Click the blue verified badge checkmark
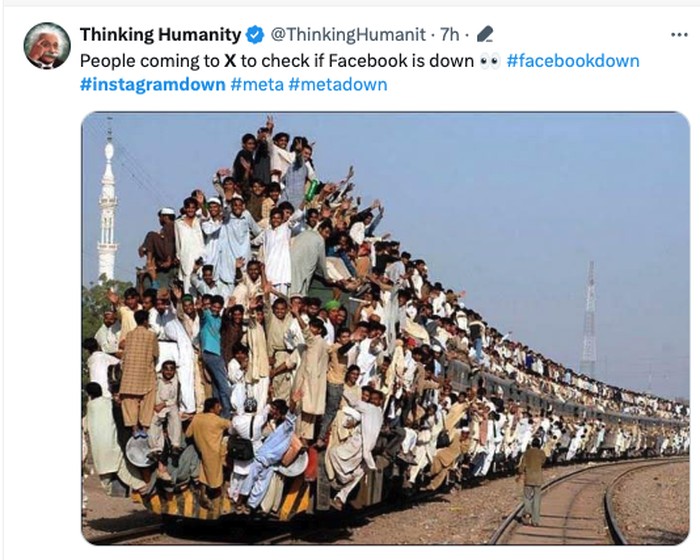The height and width of the screenshot is (560, 700). point(255,34)
